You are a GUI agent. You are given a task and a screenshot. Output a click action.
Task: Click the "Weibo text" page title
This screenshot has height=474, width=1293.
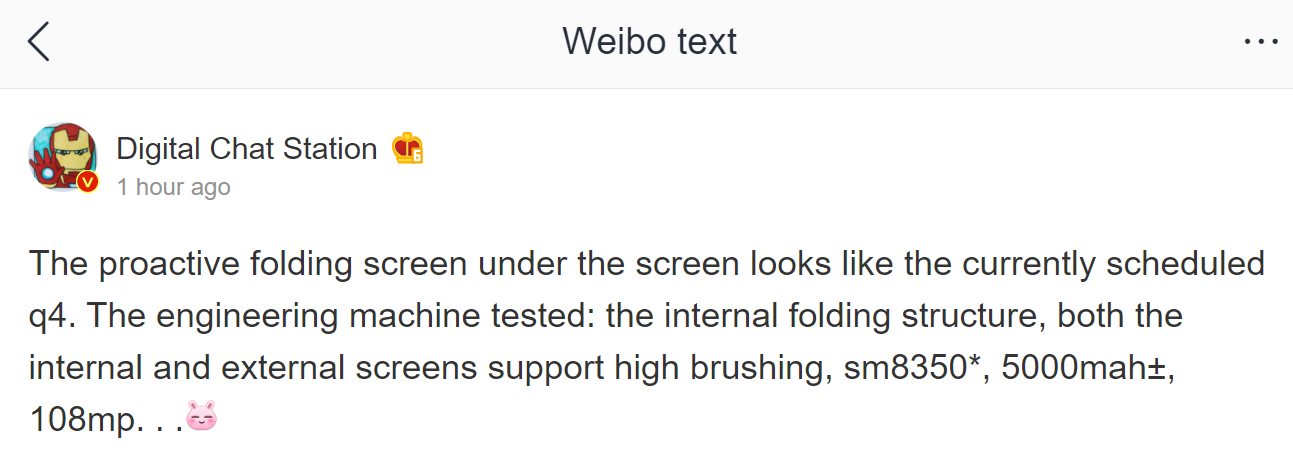tap(649, 42)
